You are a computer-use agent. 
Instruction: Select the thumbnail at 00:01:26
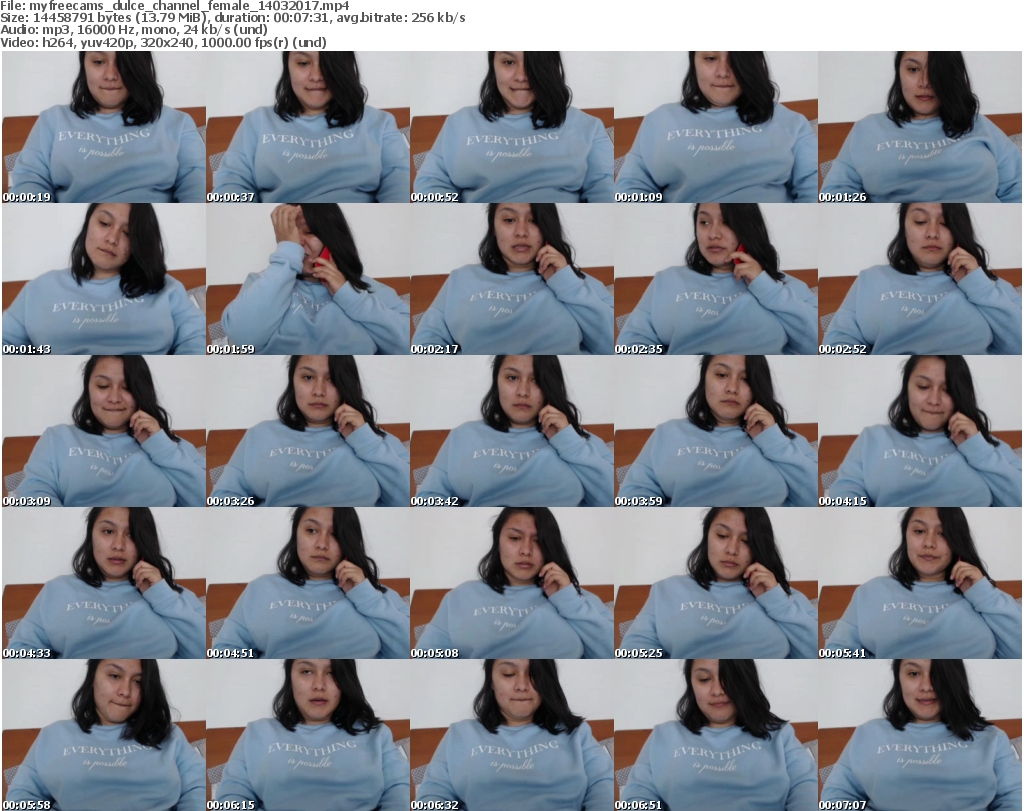pos(919,127)
